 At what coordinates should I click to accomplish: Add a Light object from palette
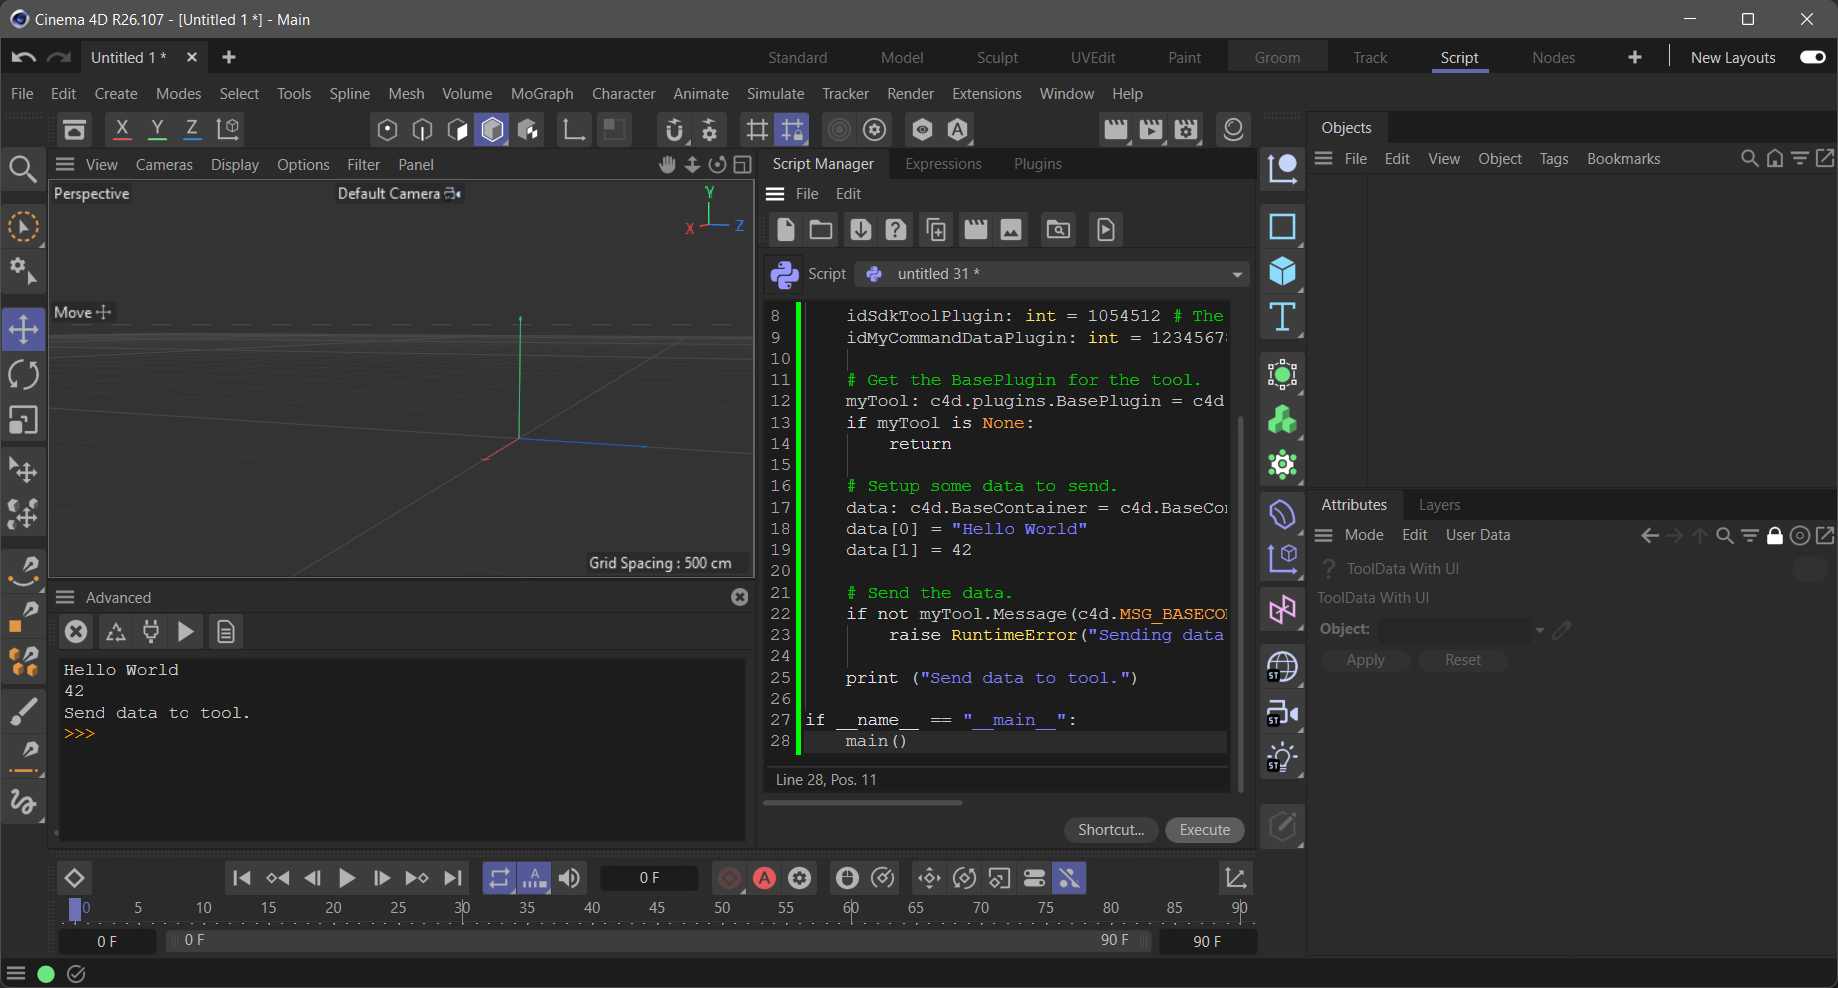(1282, 758)
